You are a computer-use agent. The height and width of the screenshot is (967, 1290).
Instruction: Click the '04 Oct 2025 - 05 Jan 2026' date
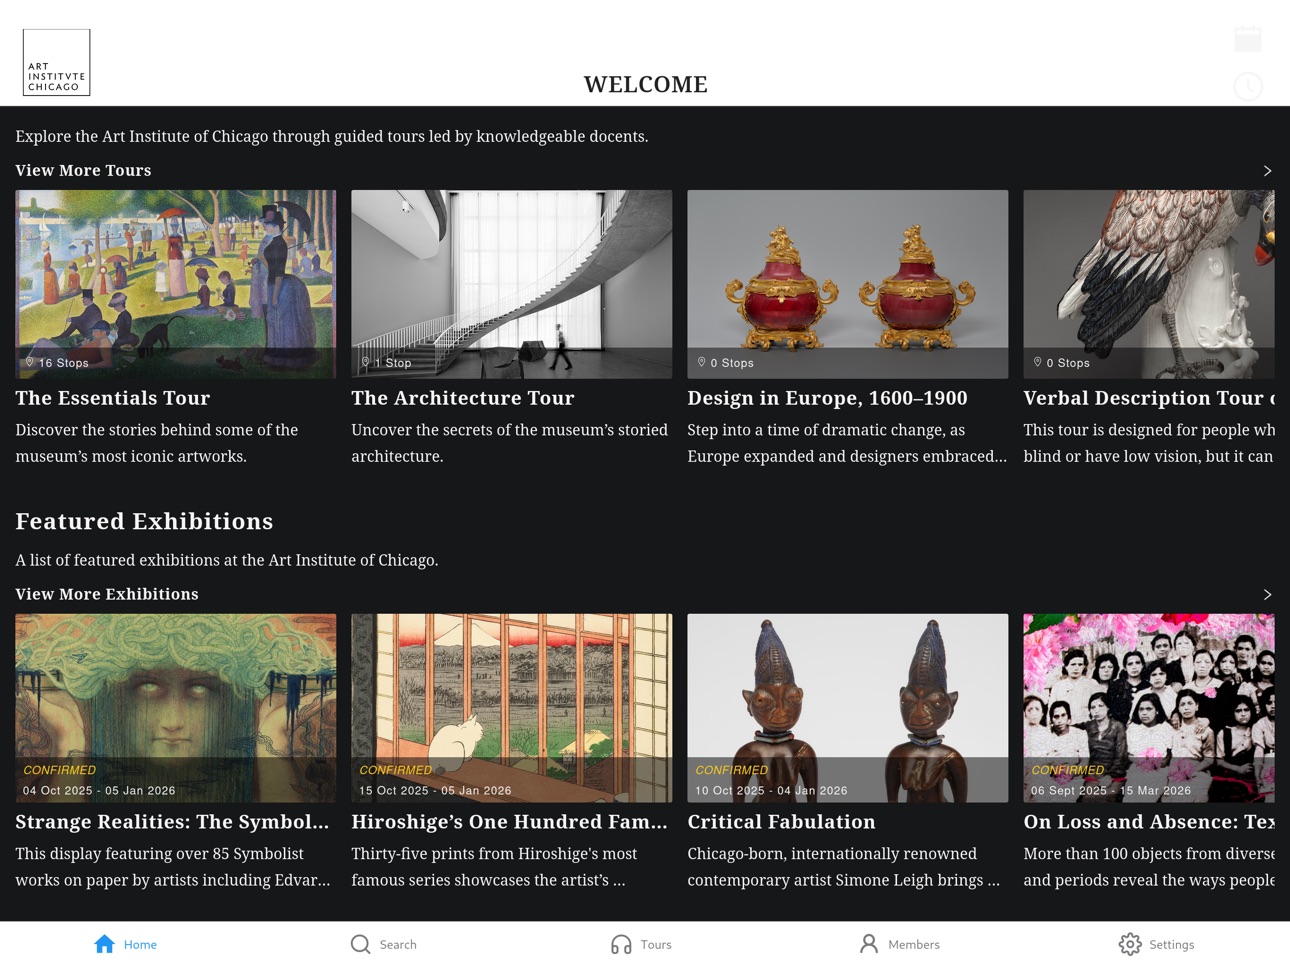click(99, 790)
